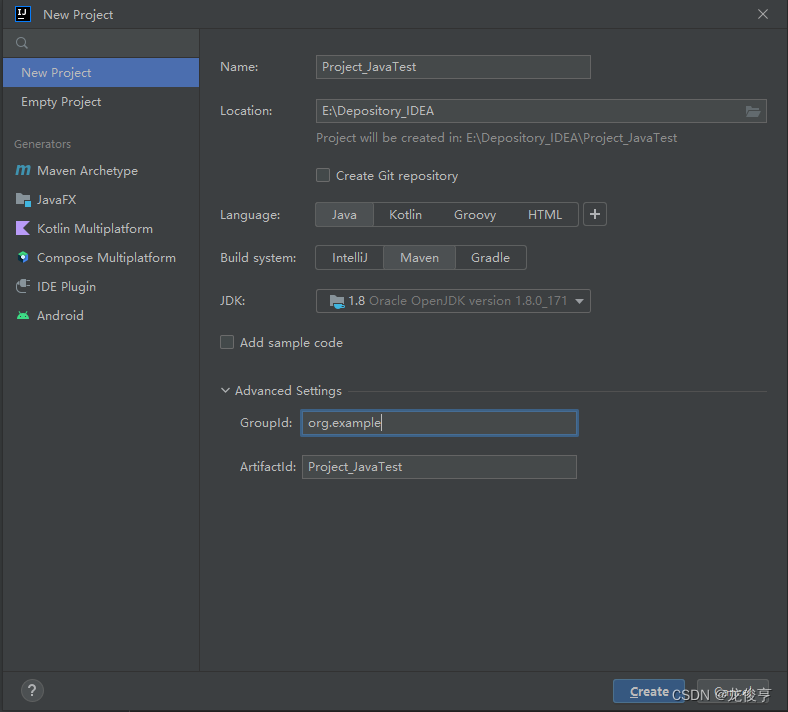Click the Location path field
The height and width of the screenshot is (712, 788).
[x=541, y=111]
